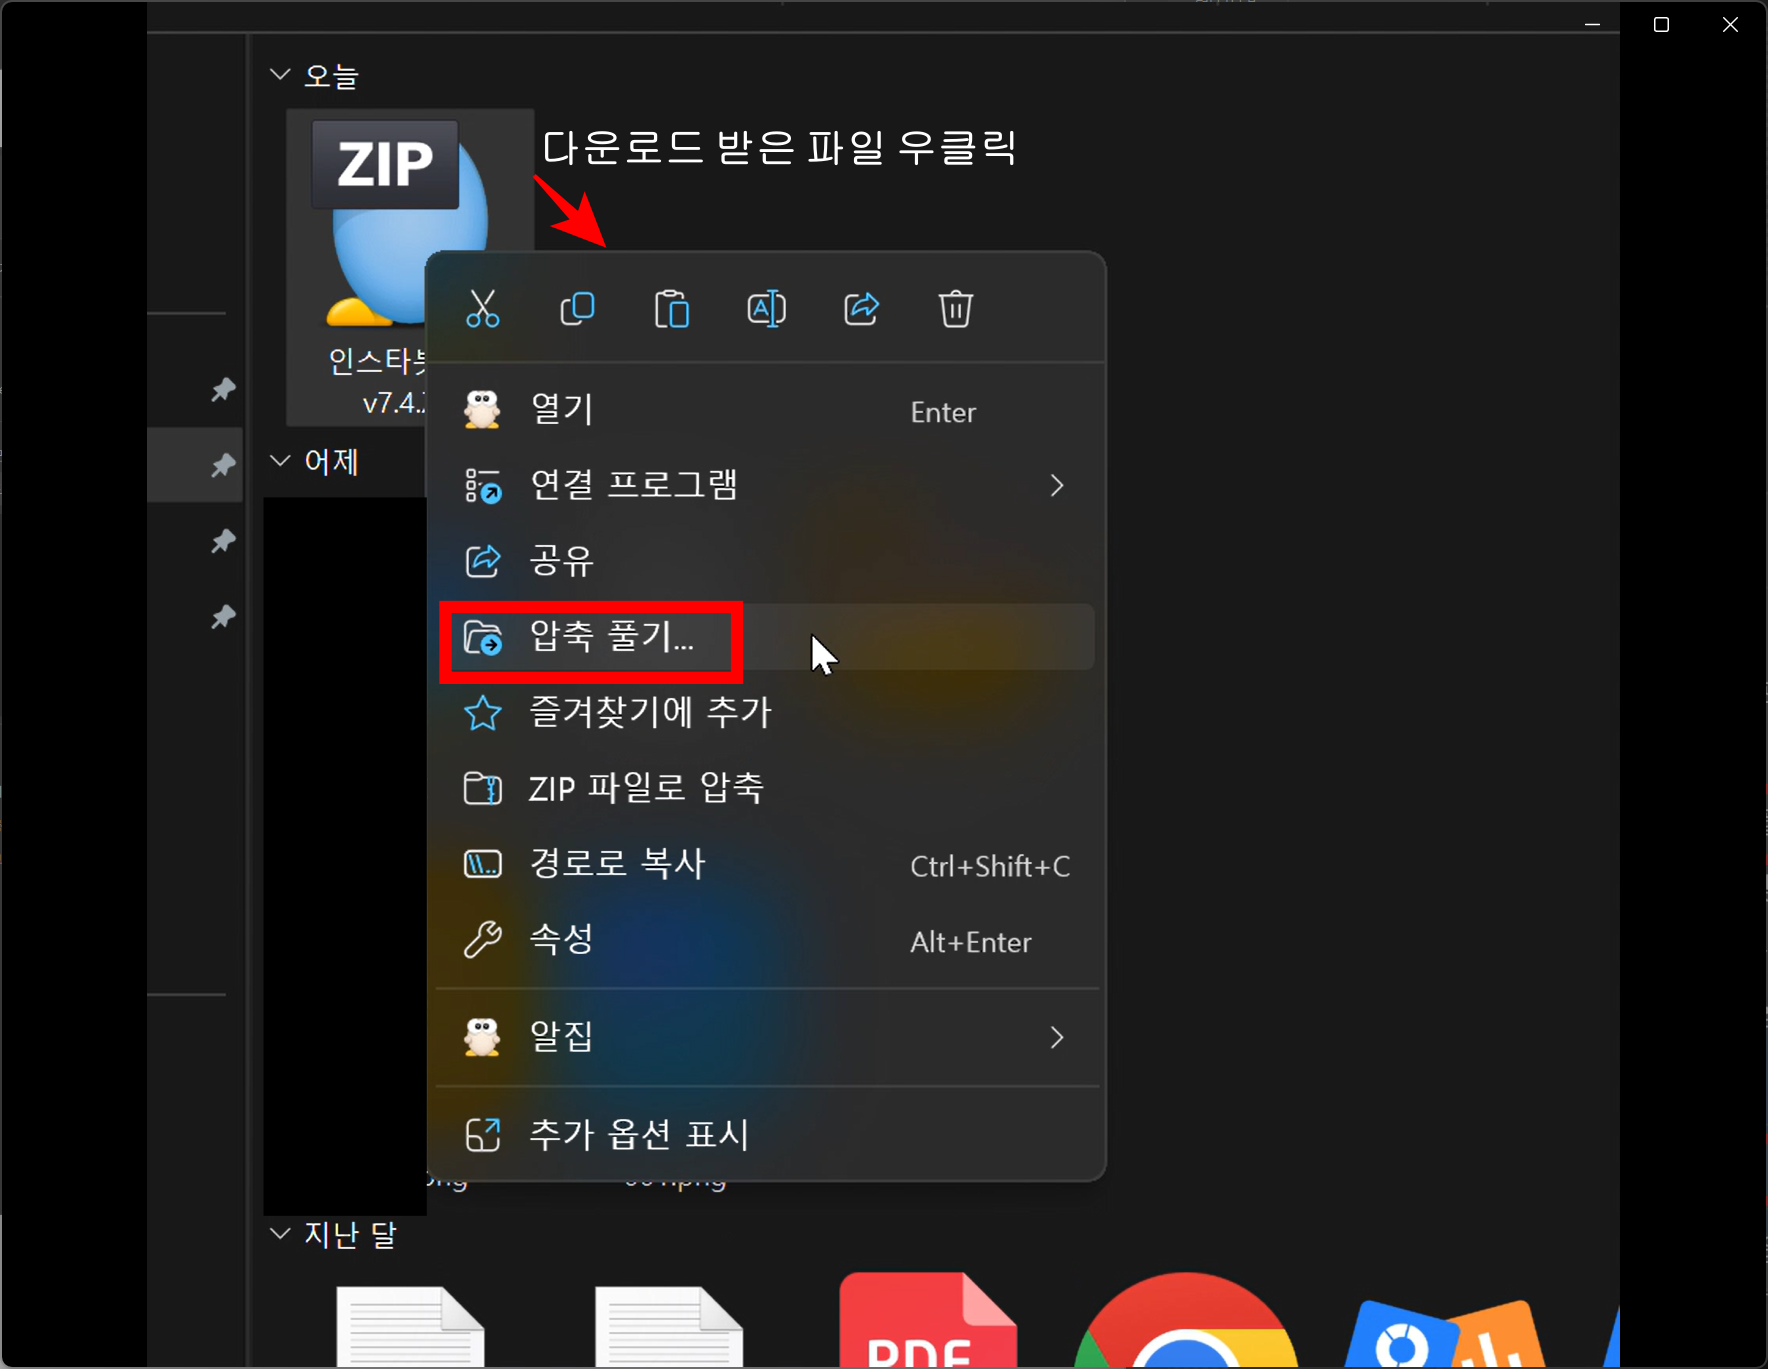1768x1369 pixels.
Task: Click the Rename icon in context menu
Action: click(x=766, y=309)
